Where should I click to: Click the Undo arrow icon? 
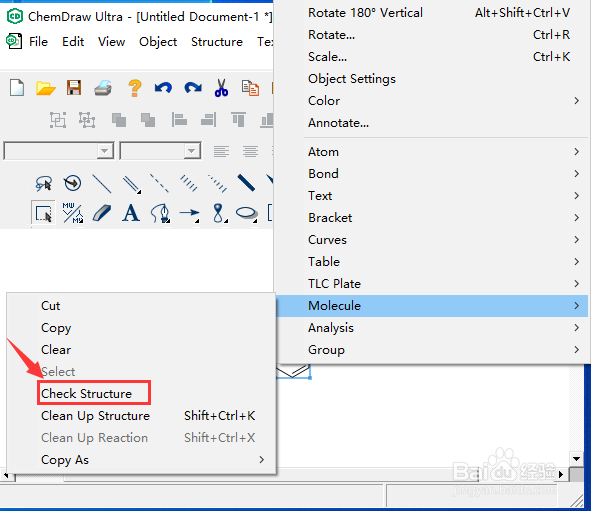[x=163, y=88]
